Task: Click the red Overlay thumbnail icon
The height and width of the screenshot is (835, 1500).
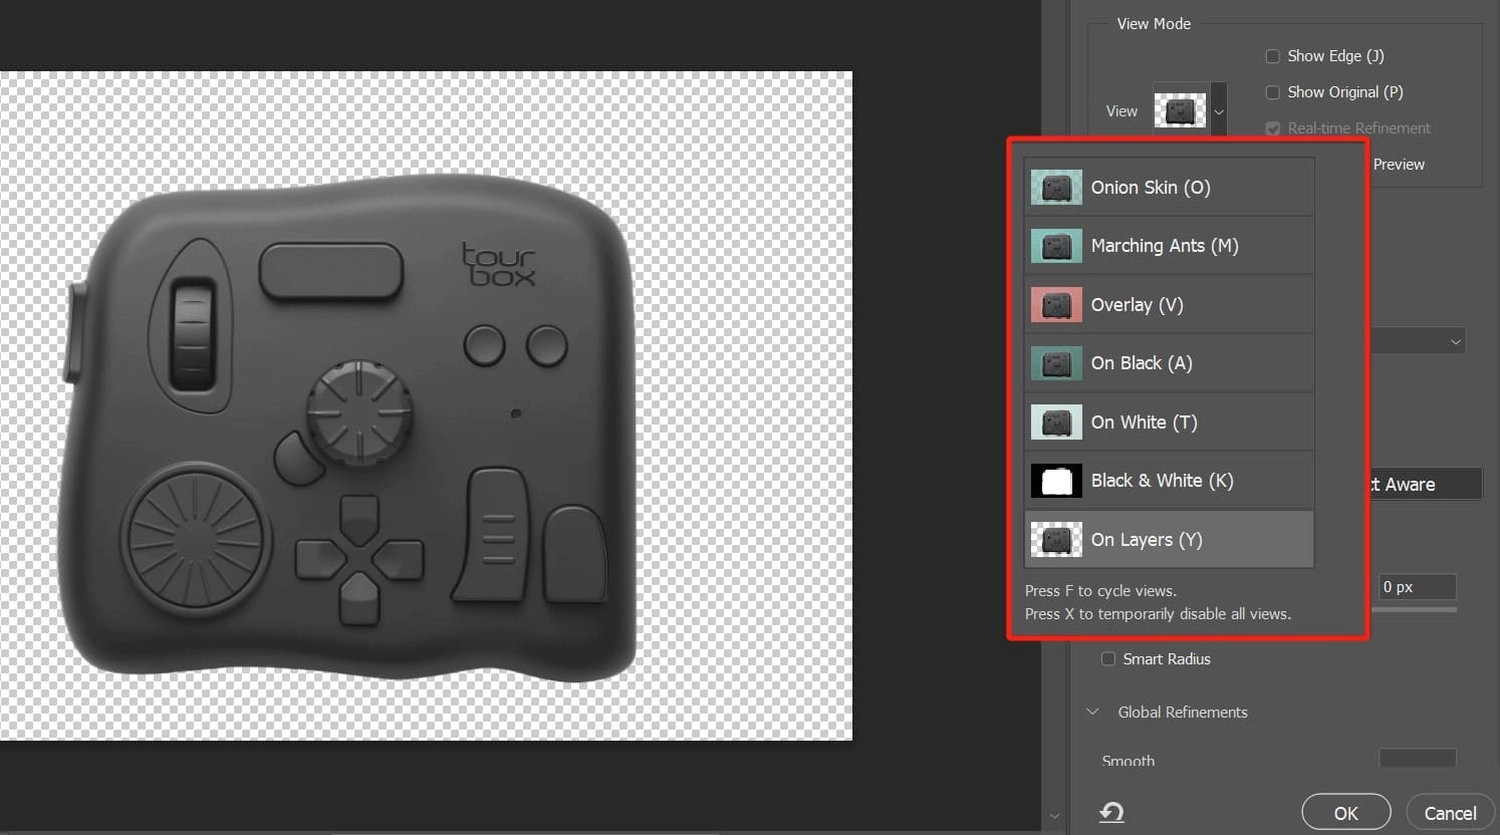Action: click(1056, 305)
